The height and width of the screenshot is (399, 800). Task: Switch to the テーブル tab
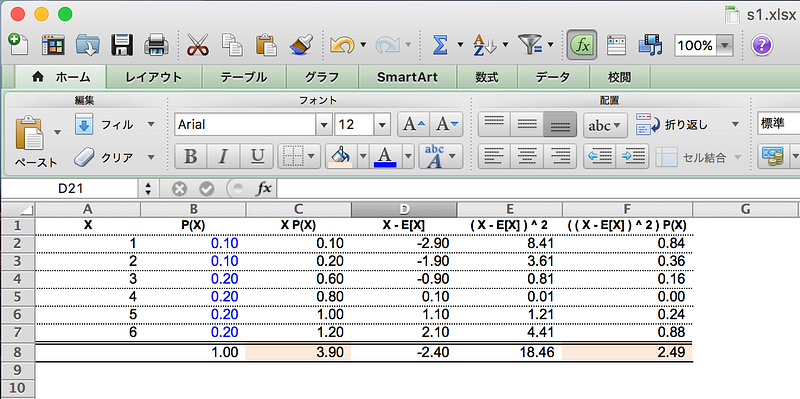pyautogui.click(x=243, y=77)
